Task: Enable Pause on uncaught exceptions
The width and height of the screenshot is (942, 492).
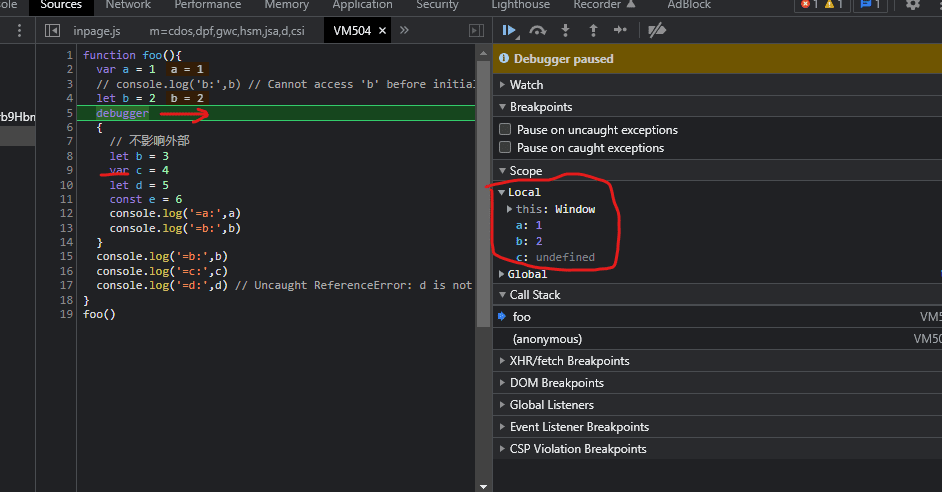Action: tap(506, 130)
